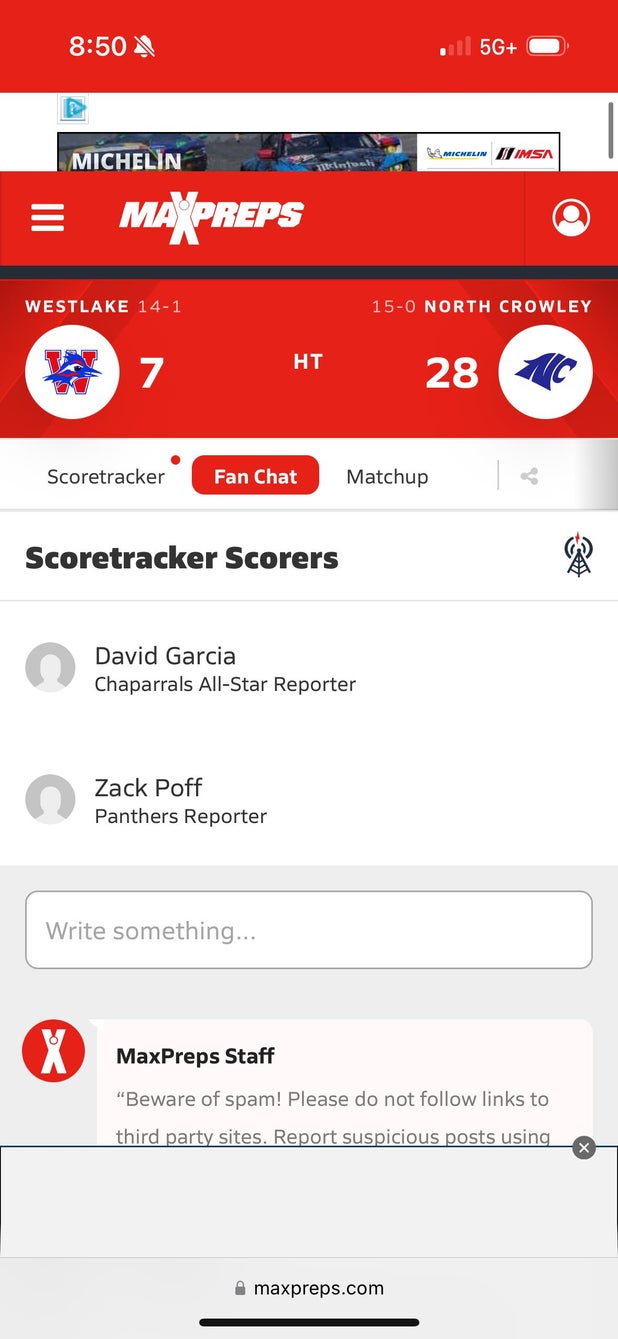Click the AdChoices icon above Michelin banner
This screenshot has height=1339, width=618.
tap(73, 108)
